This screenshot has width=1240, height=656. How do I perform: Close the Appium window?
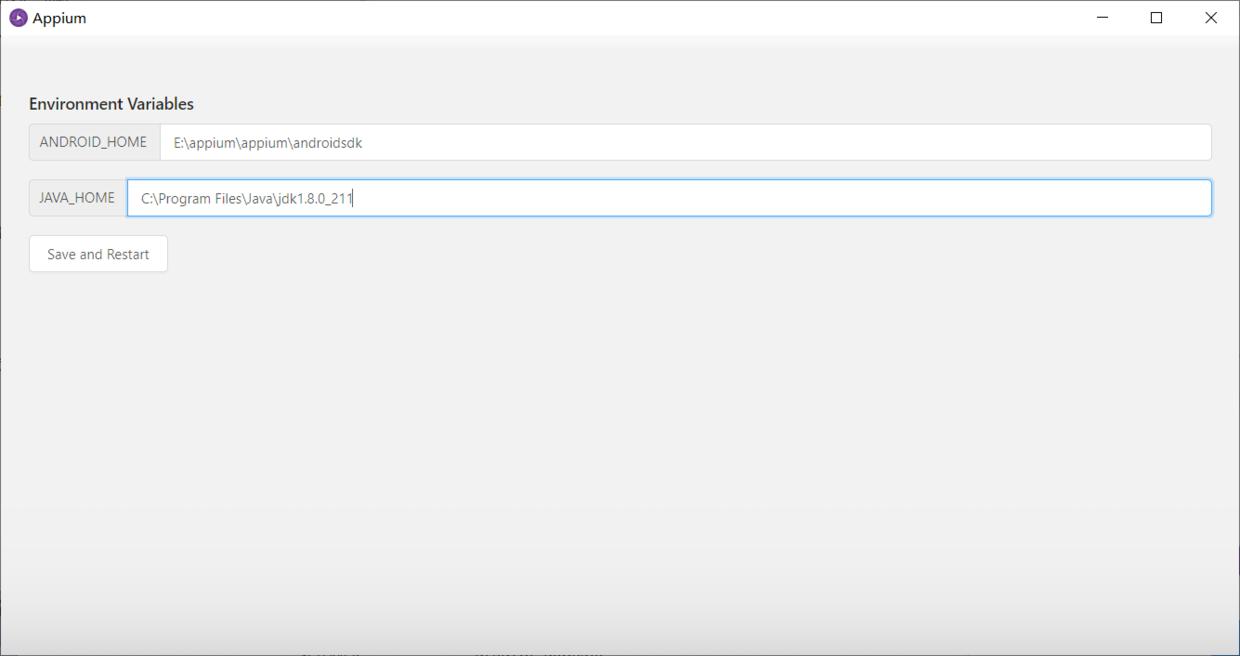click(1211, 18)
